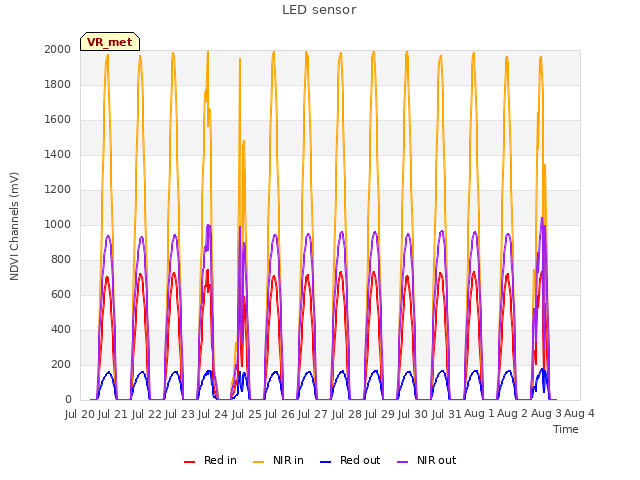Click the 0 y-axis tick label
The height and width of the screenshot is (480, 640).
click(x=68, y=400)
